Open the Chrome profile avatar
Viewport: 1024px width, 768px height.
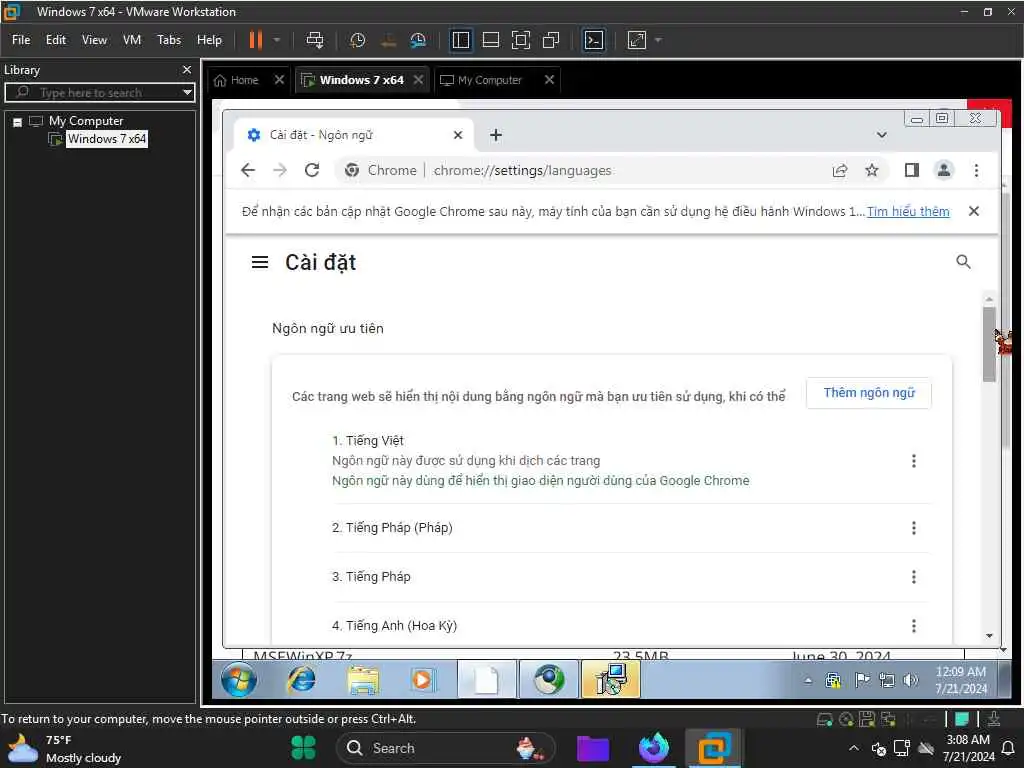(944, 170)
